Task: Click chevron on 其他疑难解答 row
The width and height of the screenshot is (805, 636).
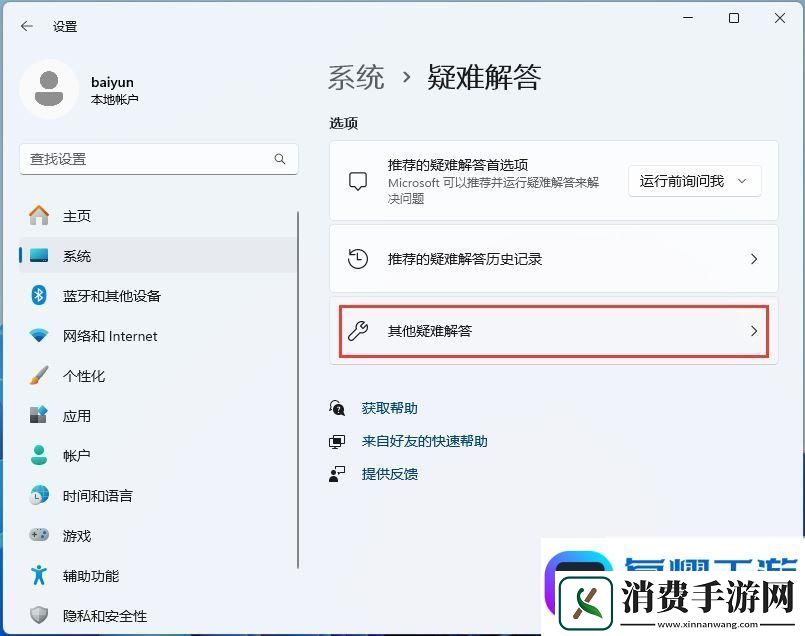Action: pyautogui.click(x=754, y=331)
